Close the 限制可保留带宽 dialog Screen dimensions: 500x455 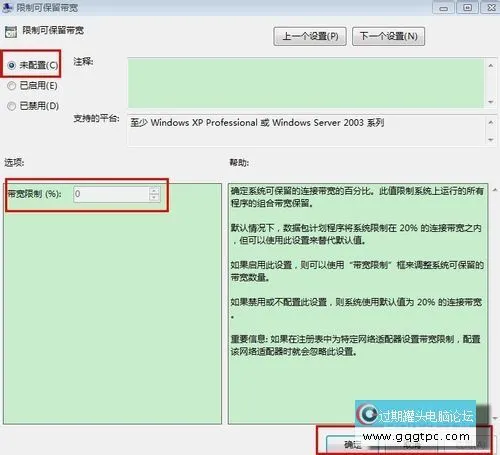click(491, 8)
